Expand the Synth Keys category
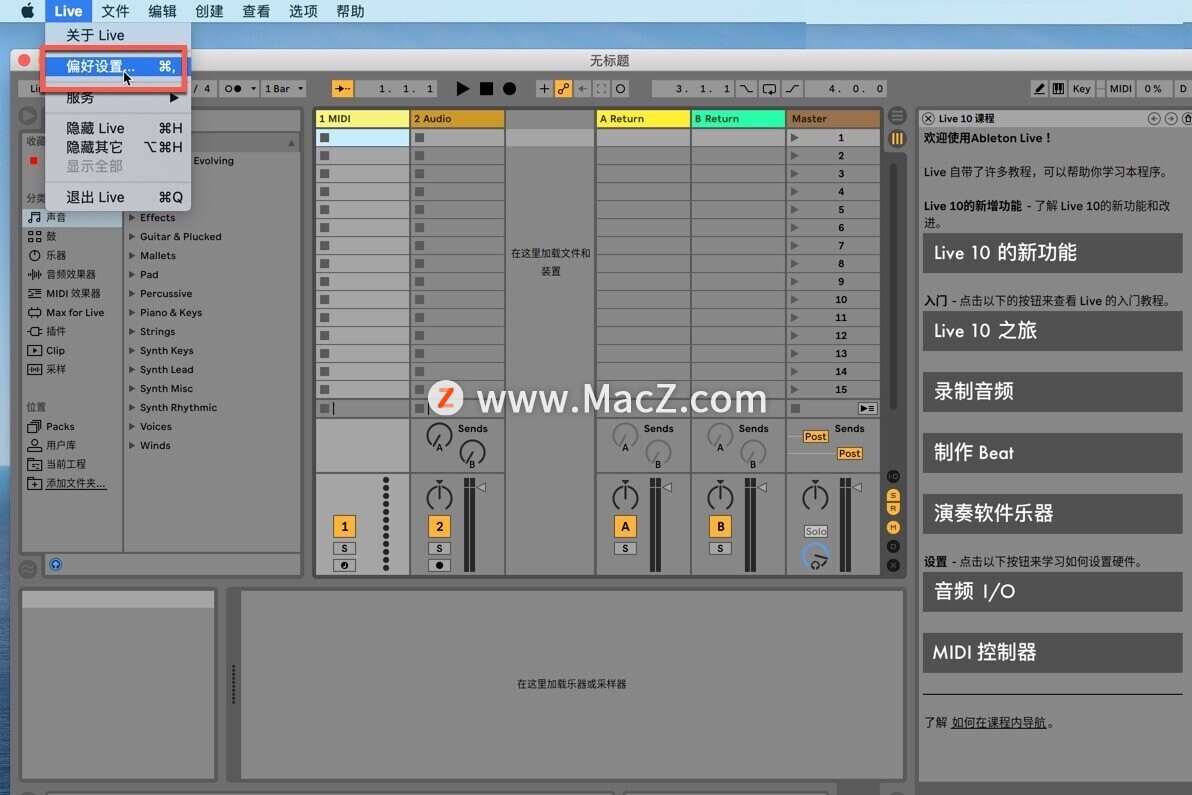This screenshot has width=1192, height=795. pyautogui.click(x=132, y=351)
